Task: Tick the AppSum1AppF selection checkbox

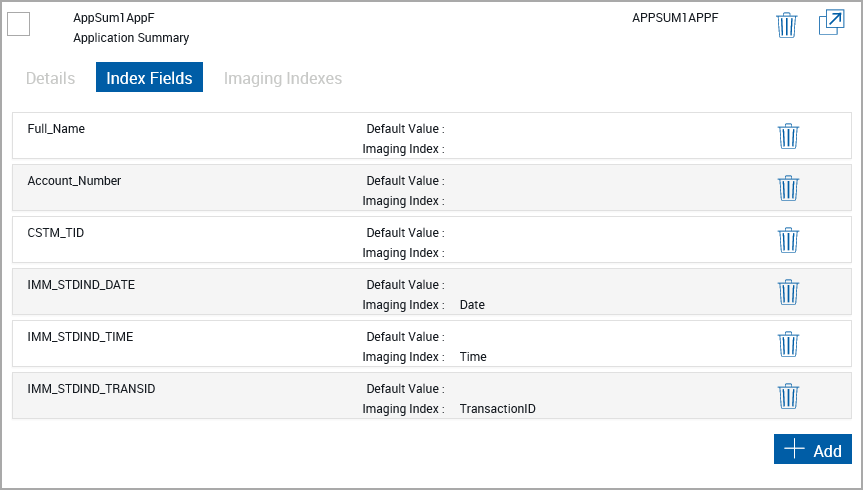Action: [19, 25]
